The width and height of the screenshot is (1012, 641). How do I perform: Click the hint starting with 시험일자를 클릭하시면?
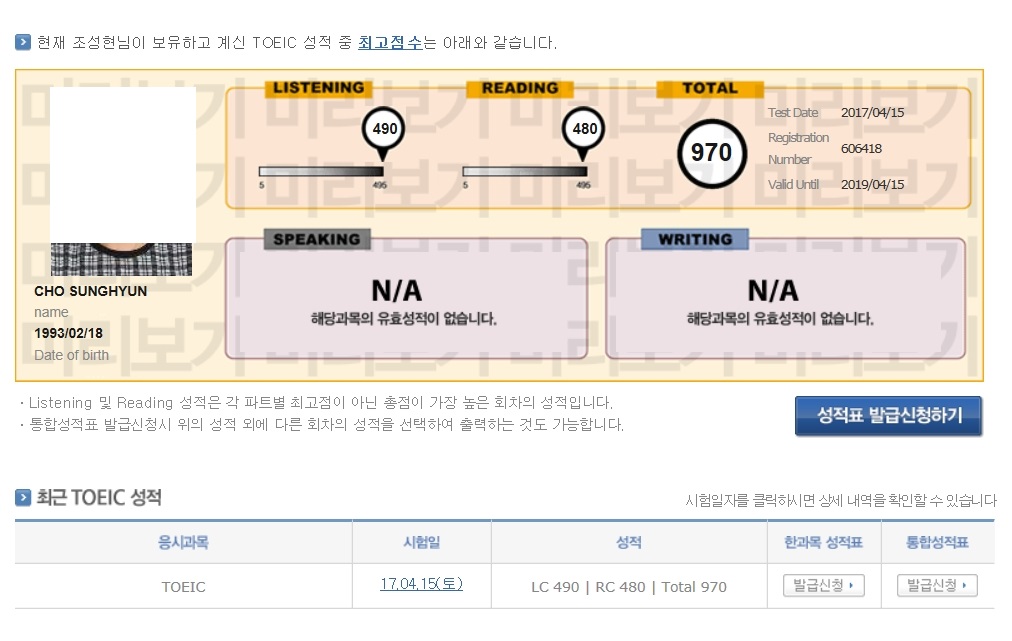coord(841,500)
